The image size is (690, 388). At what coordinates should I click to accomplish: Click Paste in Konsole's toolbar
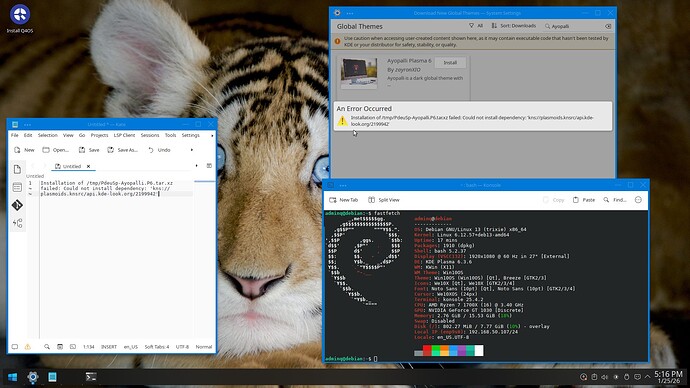pyautogui.click(x=584, y=200)
